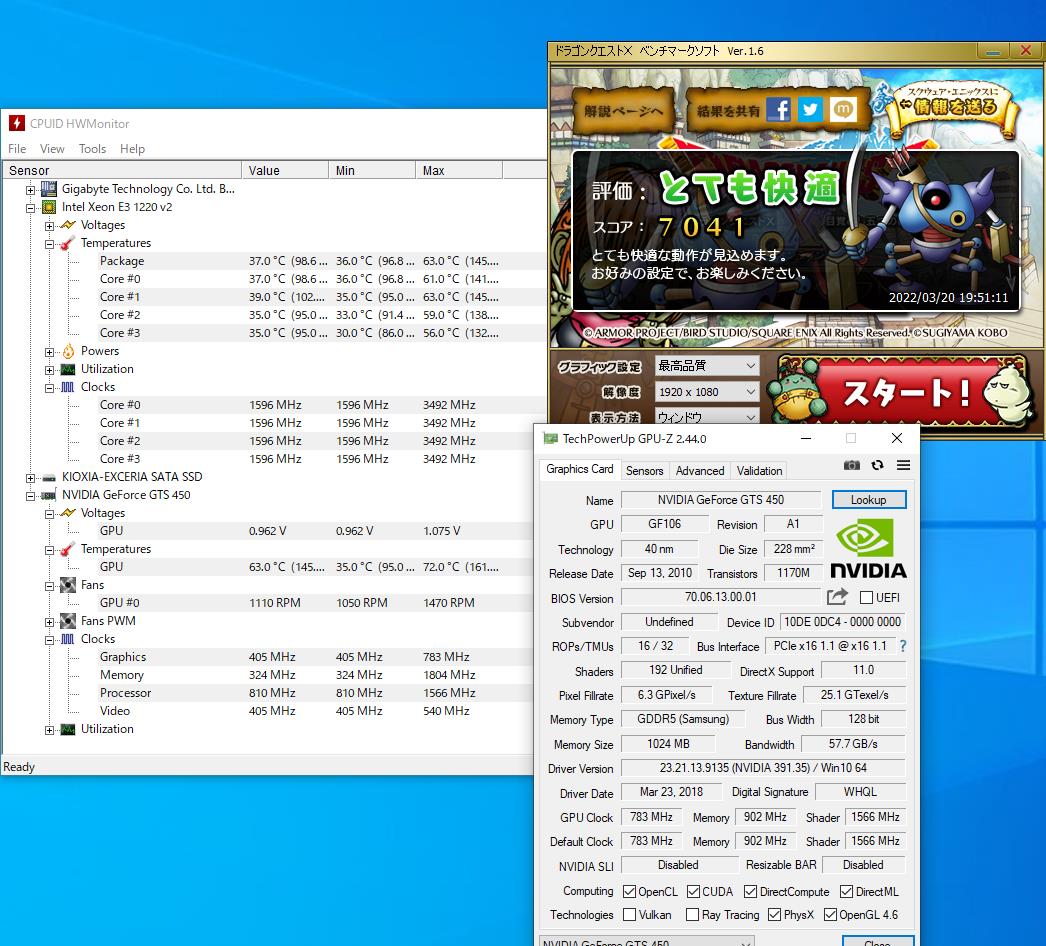Click the Lookup button in GPU-Z
1046x946 pixels.
pyautogui.click(x=869, y=500)
